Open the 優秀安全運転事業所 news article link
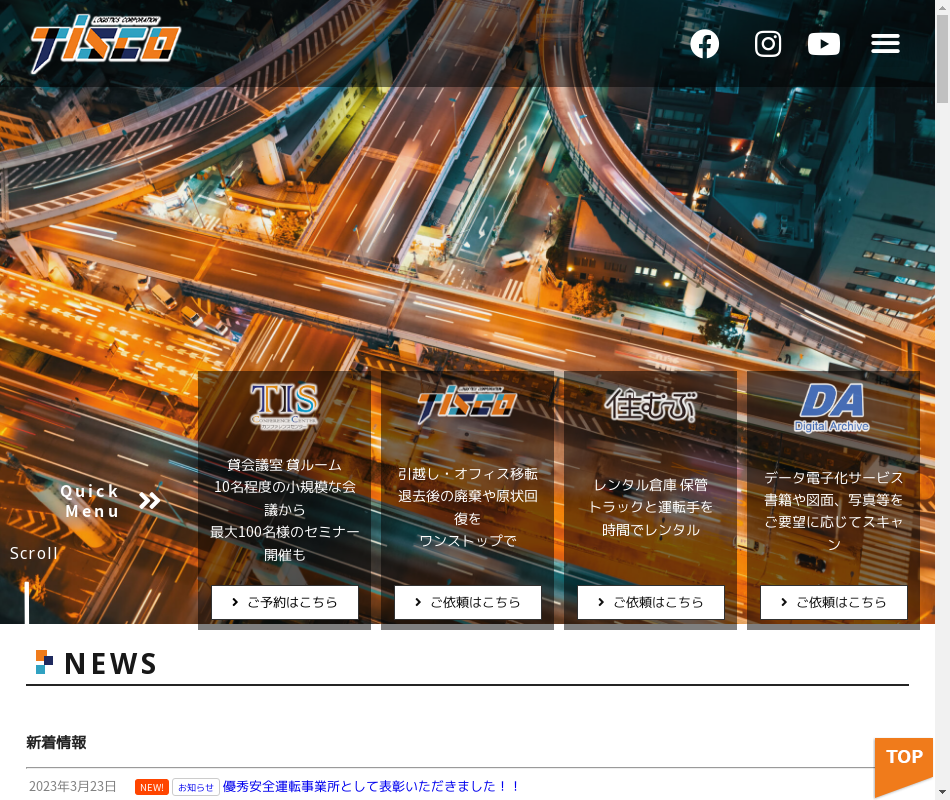The width and height of the screenshot is (950, 800). pyautogui.click(x=371, y=787)
